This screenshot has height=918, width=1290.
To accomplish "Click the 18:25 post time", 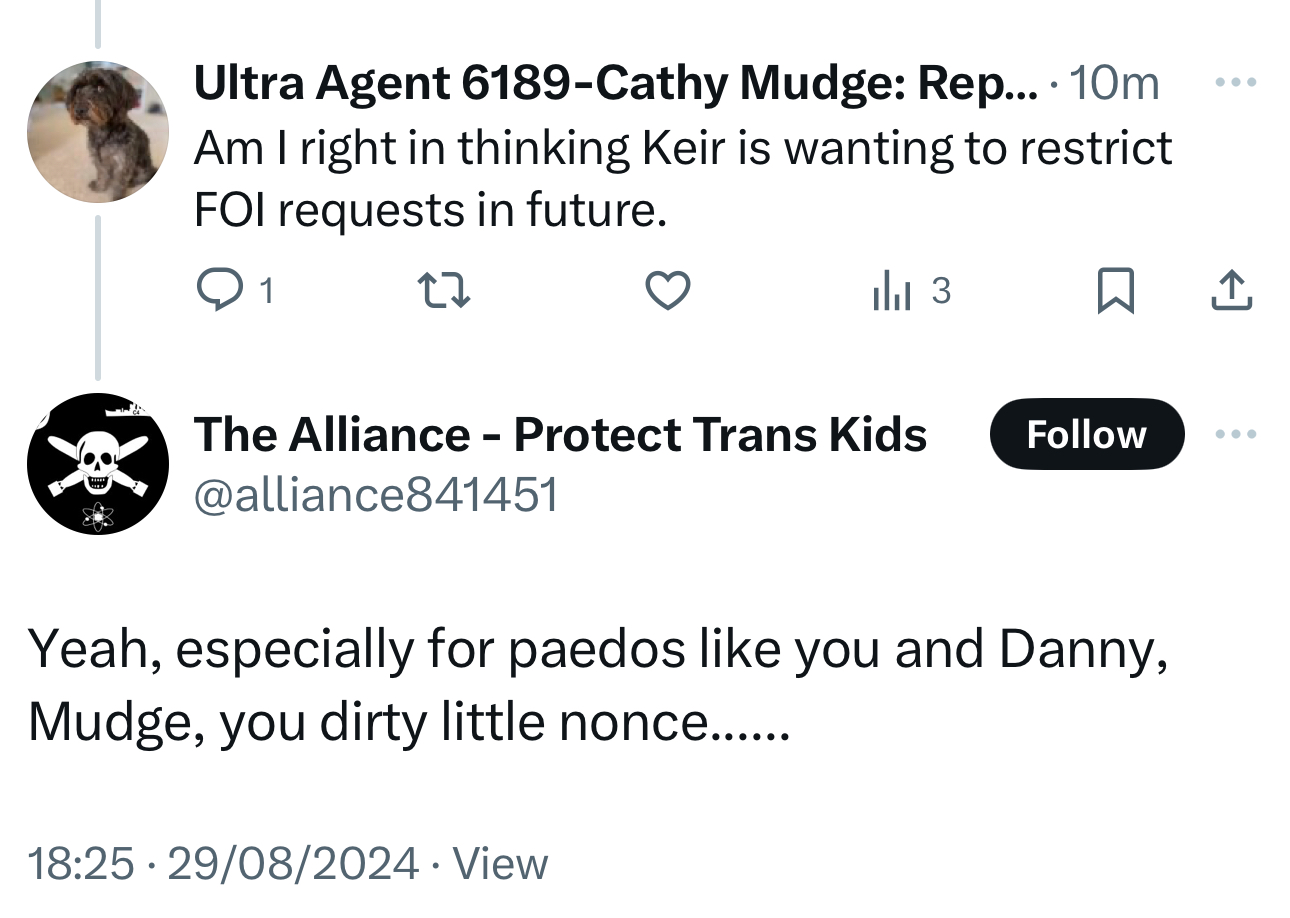I will tap(80, 863).
